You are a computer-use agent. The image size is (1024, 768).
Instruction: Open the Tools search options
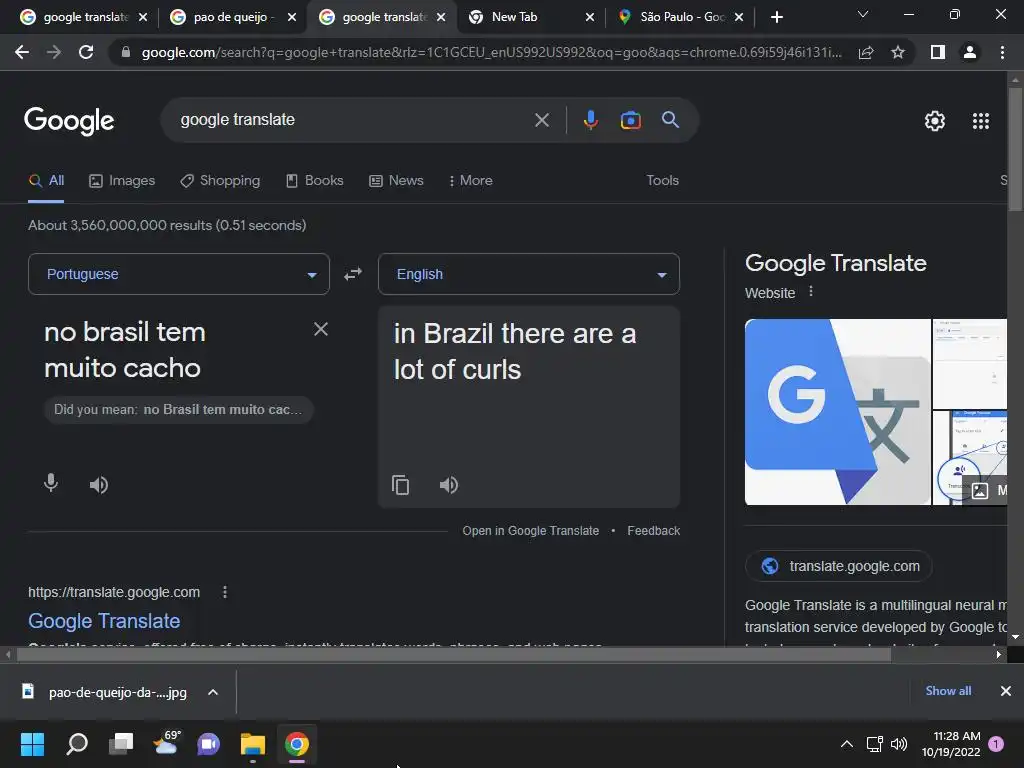coord(662,180)
